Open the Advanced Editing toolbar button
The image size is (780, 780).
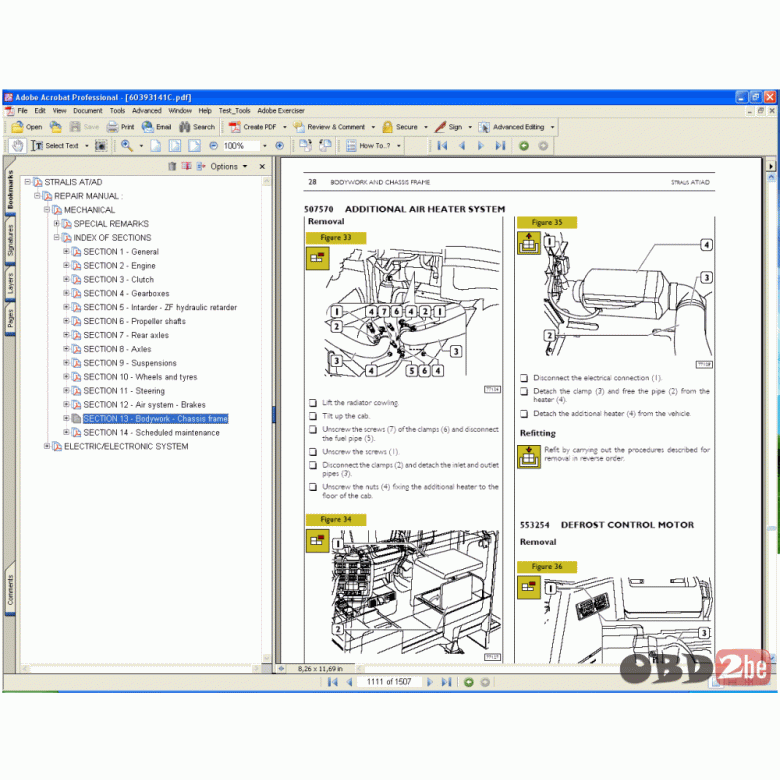pyautogui.click(x=511, y=127)
